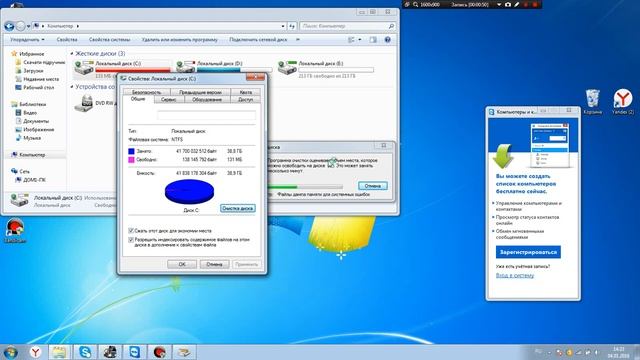Click the recorder zoom magnifier icon
Viewport: 640px width, 360px height.
pyautogui.click(x=416, y=4)
